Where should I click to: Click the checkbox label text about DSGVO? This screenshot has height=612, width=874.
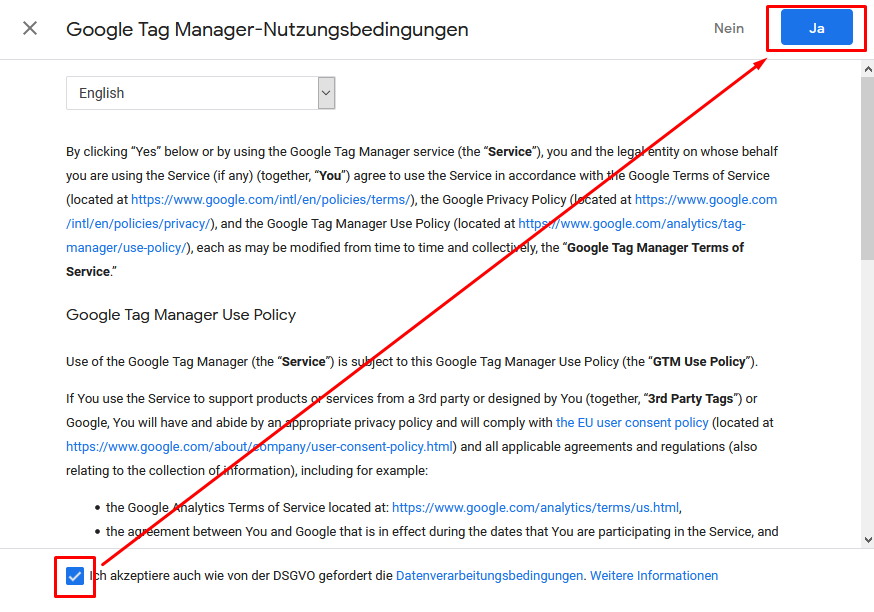(x=242, y=576)
